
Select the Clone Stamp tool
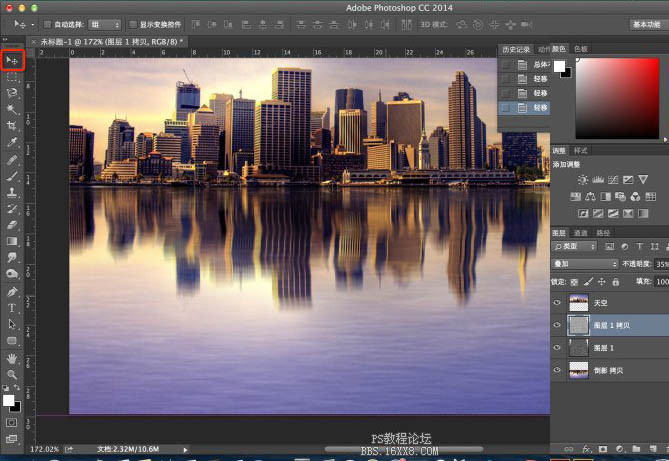point(12,193)
